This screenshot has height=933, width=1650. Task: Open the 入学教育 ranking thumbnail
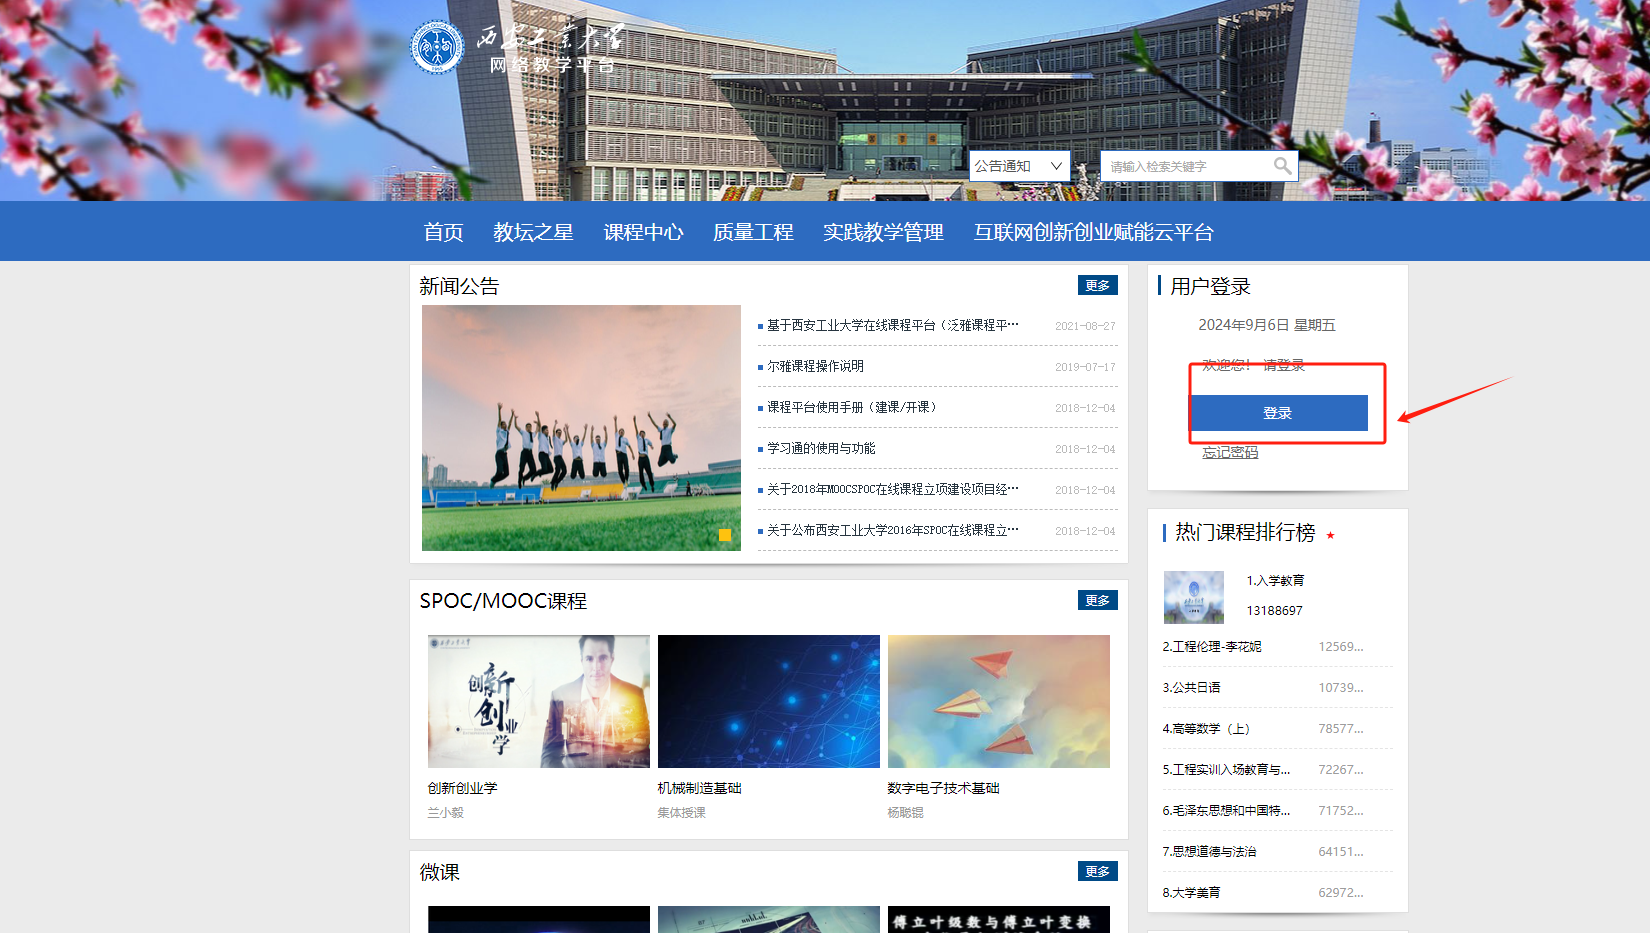(x=1194, y=597)
